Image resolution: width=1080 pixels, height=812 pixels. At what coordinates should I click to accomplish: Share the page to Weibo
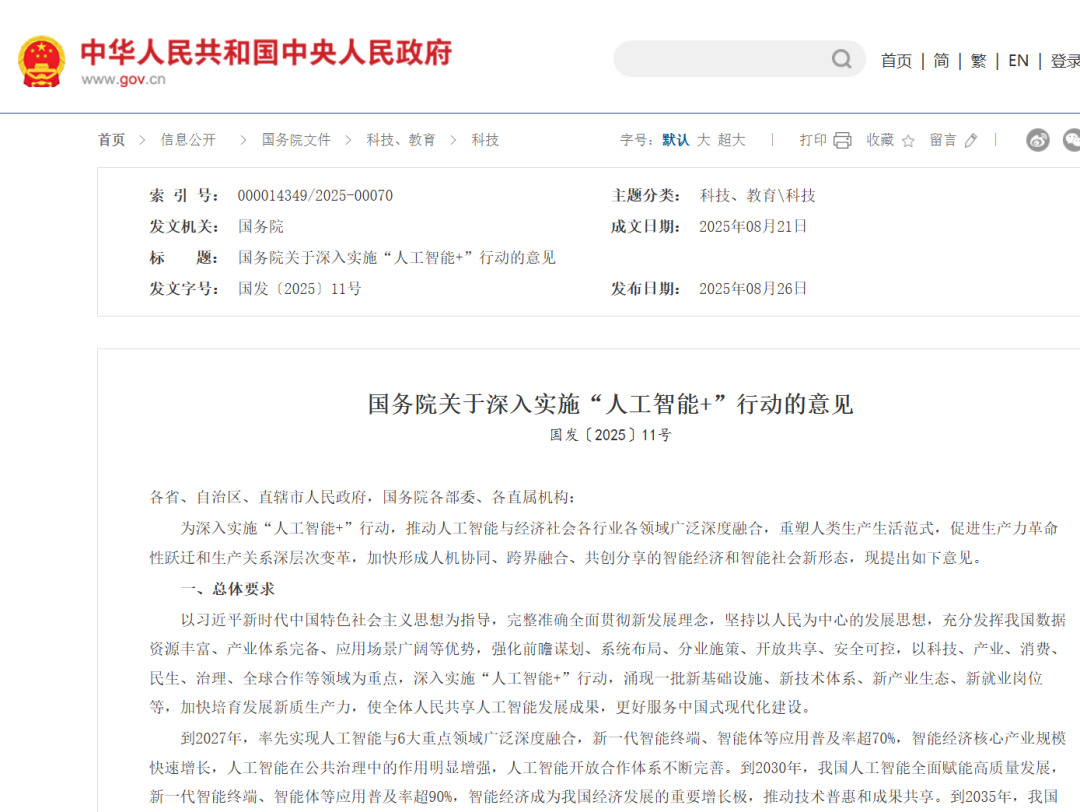pyautogui.click(x=1037, y=140)
